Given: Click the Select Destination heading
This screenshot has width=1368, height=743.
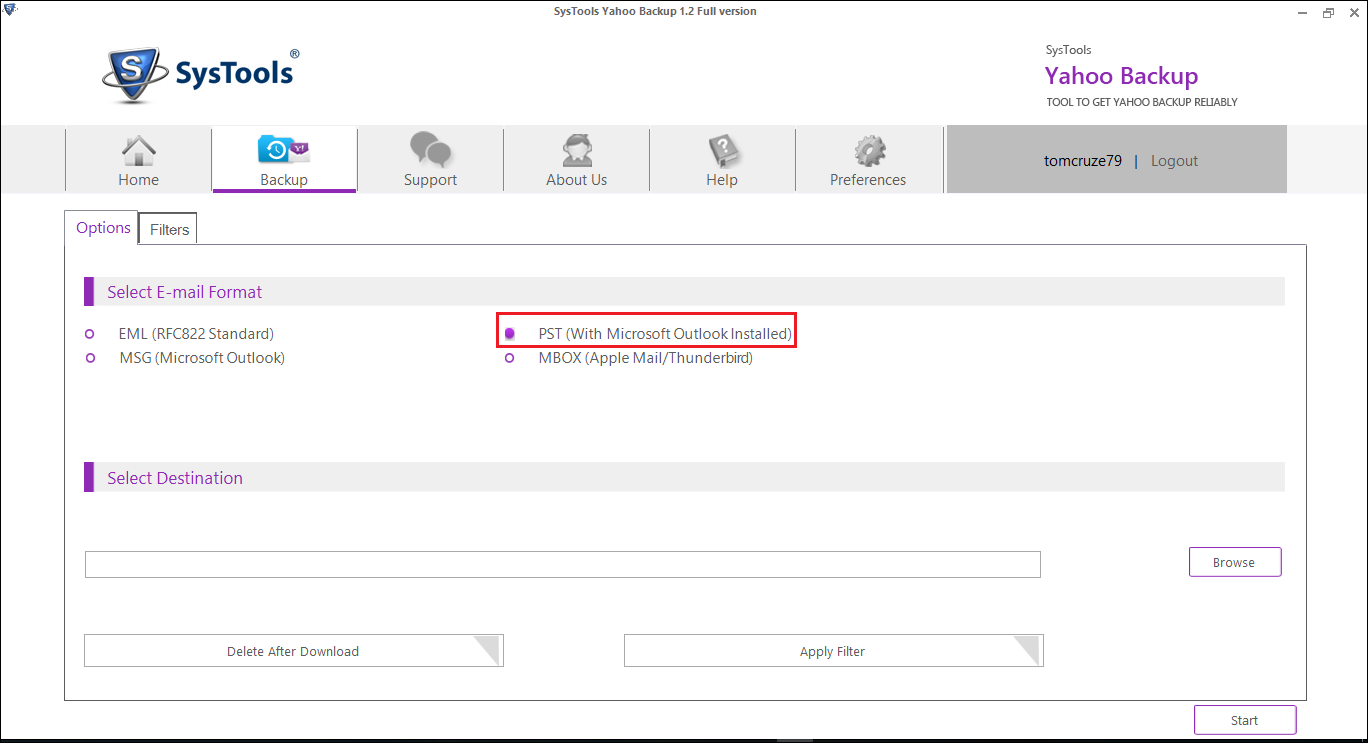Looking at the screenshot, I should 175,478.
